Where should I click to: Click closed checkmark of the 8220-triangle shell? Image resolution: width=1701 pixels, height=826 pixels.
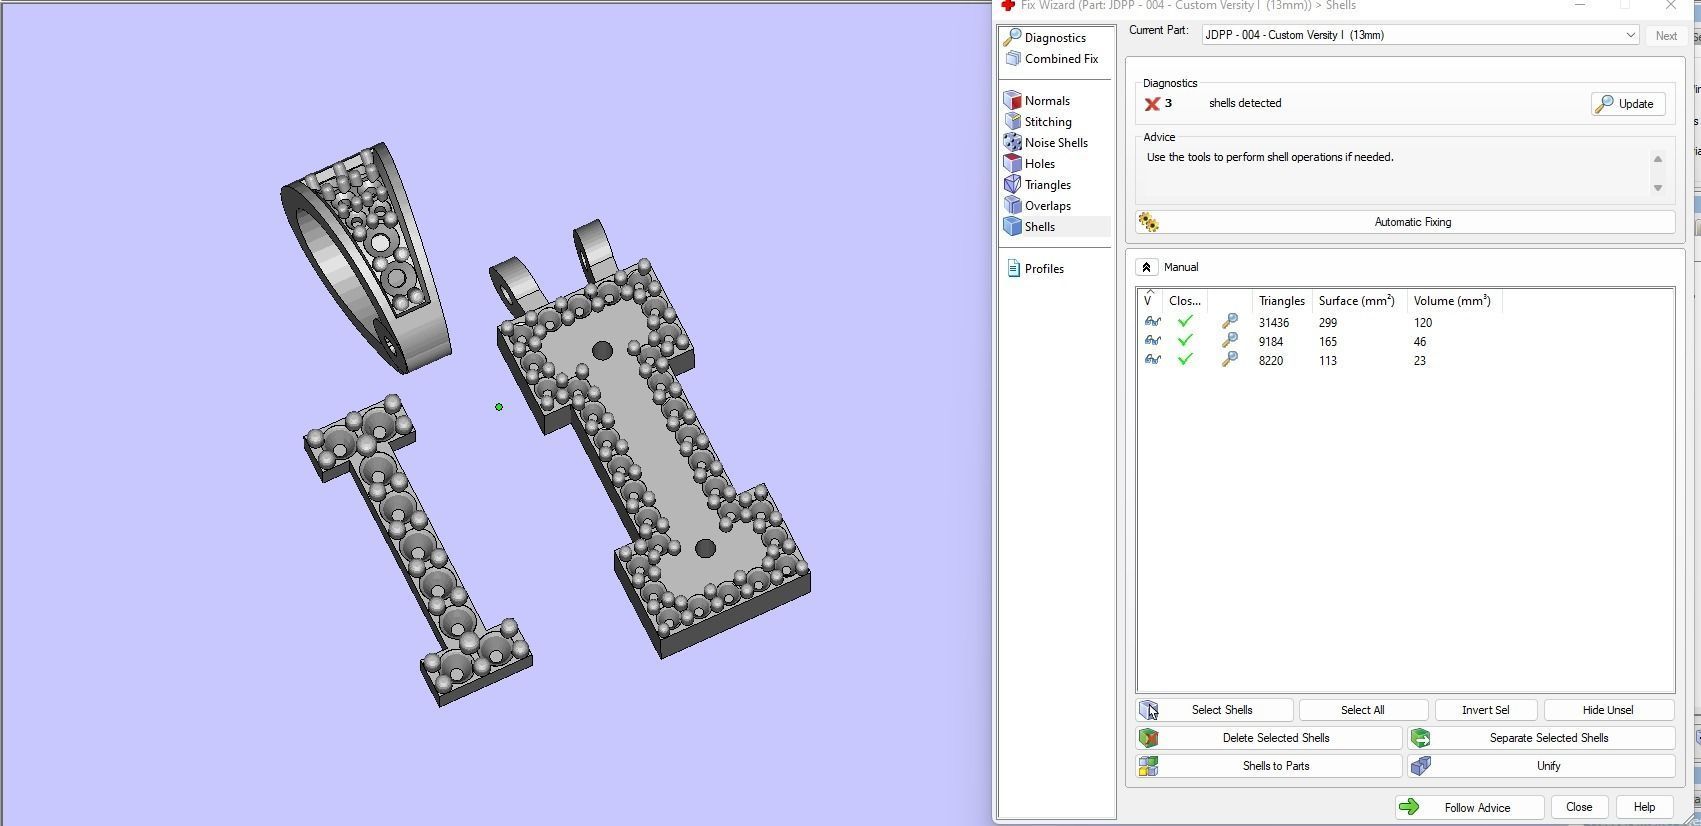[x=1185, y=360]
